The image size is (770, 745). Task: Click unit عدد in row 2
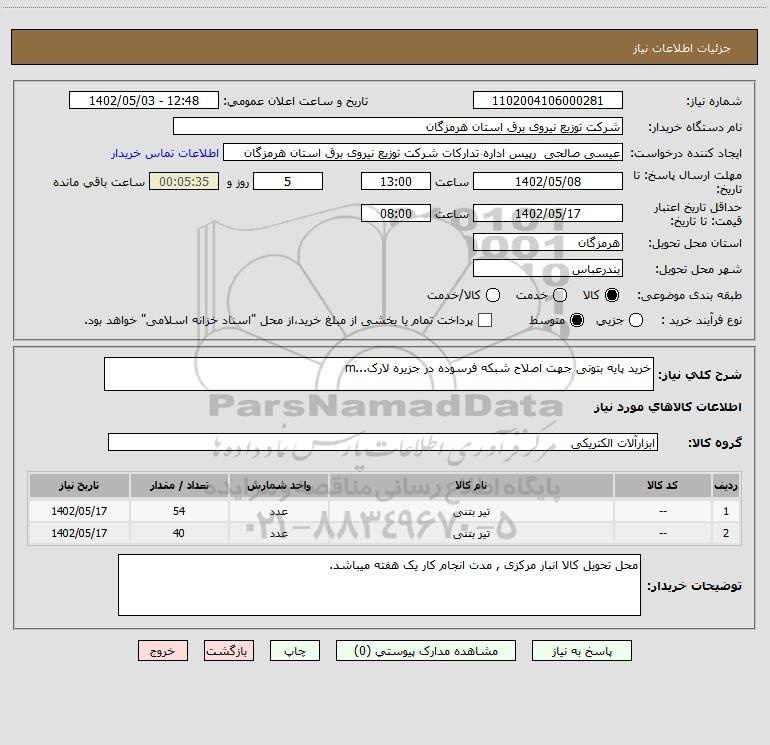pos(278,533)
